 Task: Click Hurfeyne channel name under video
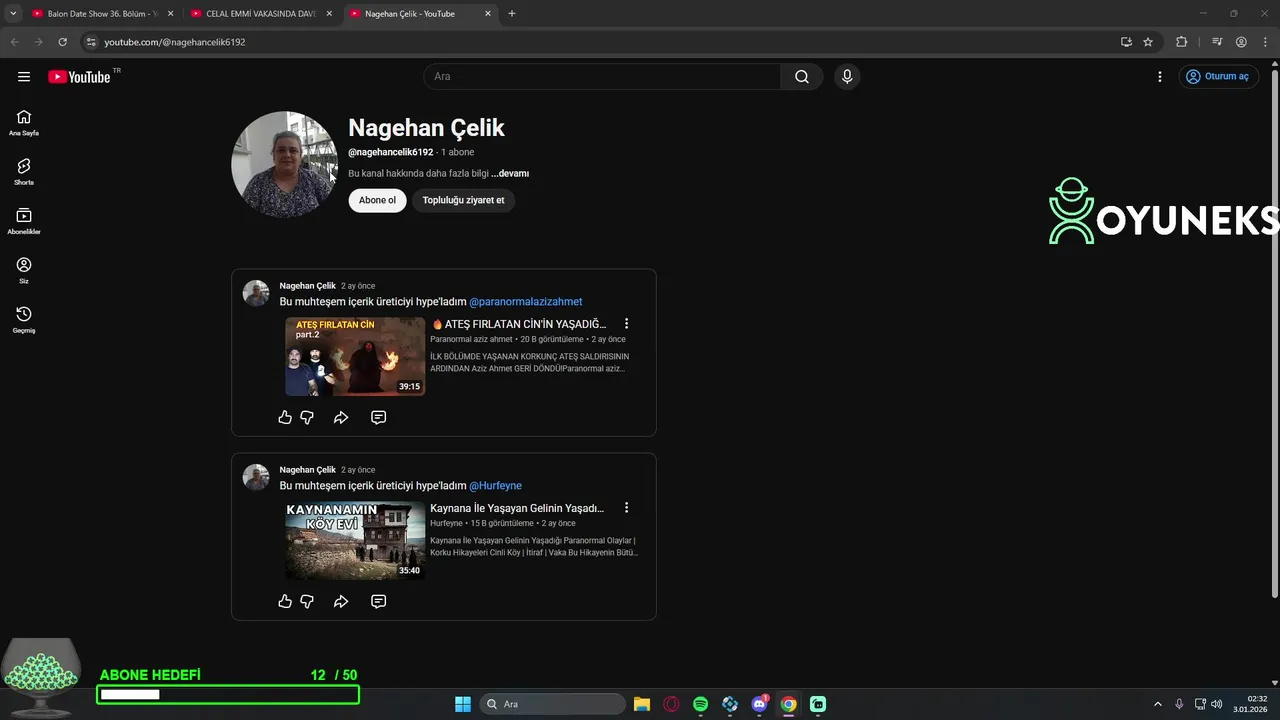tap(446, 523)
